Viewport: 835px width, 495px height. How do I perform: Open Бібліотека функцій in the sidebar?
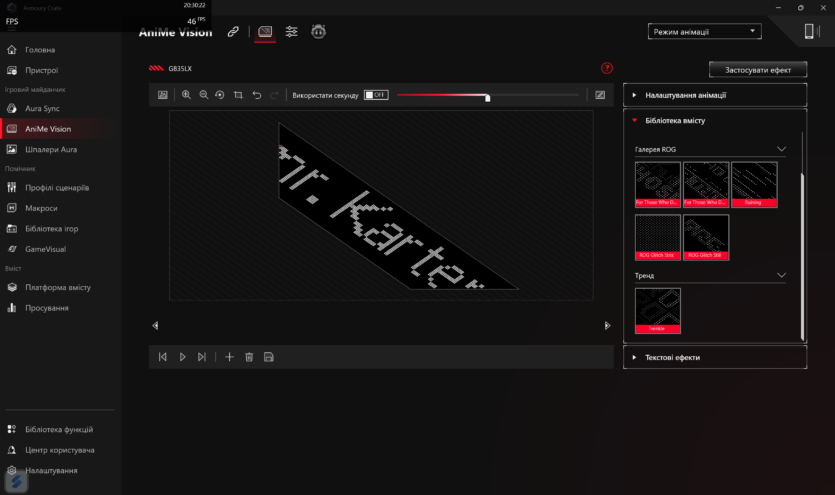coord(61,430)
